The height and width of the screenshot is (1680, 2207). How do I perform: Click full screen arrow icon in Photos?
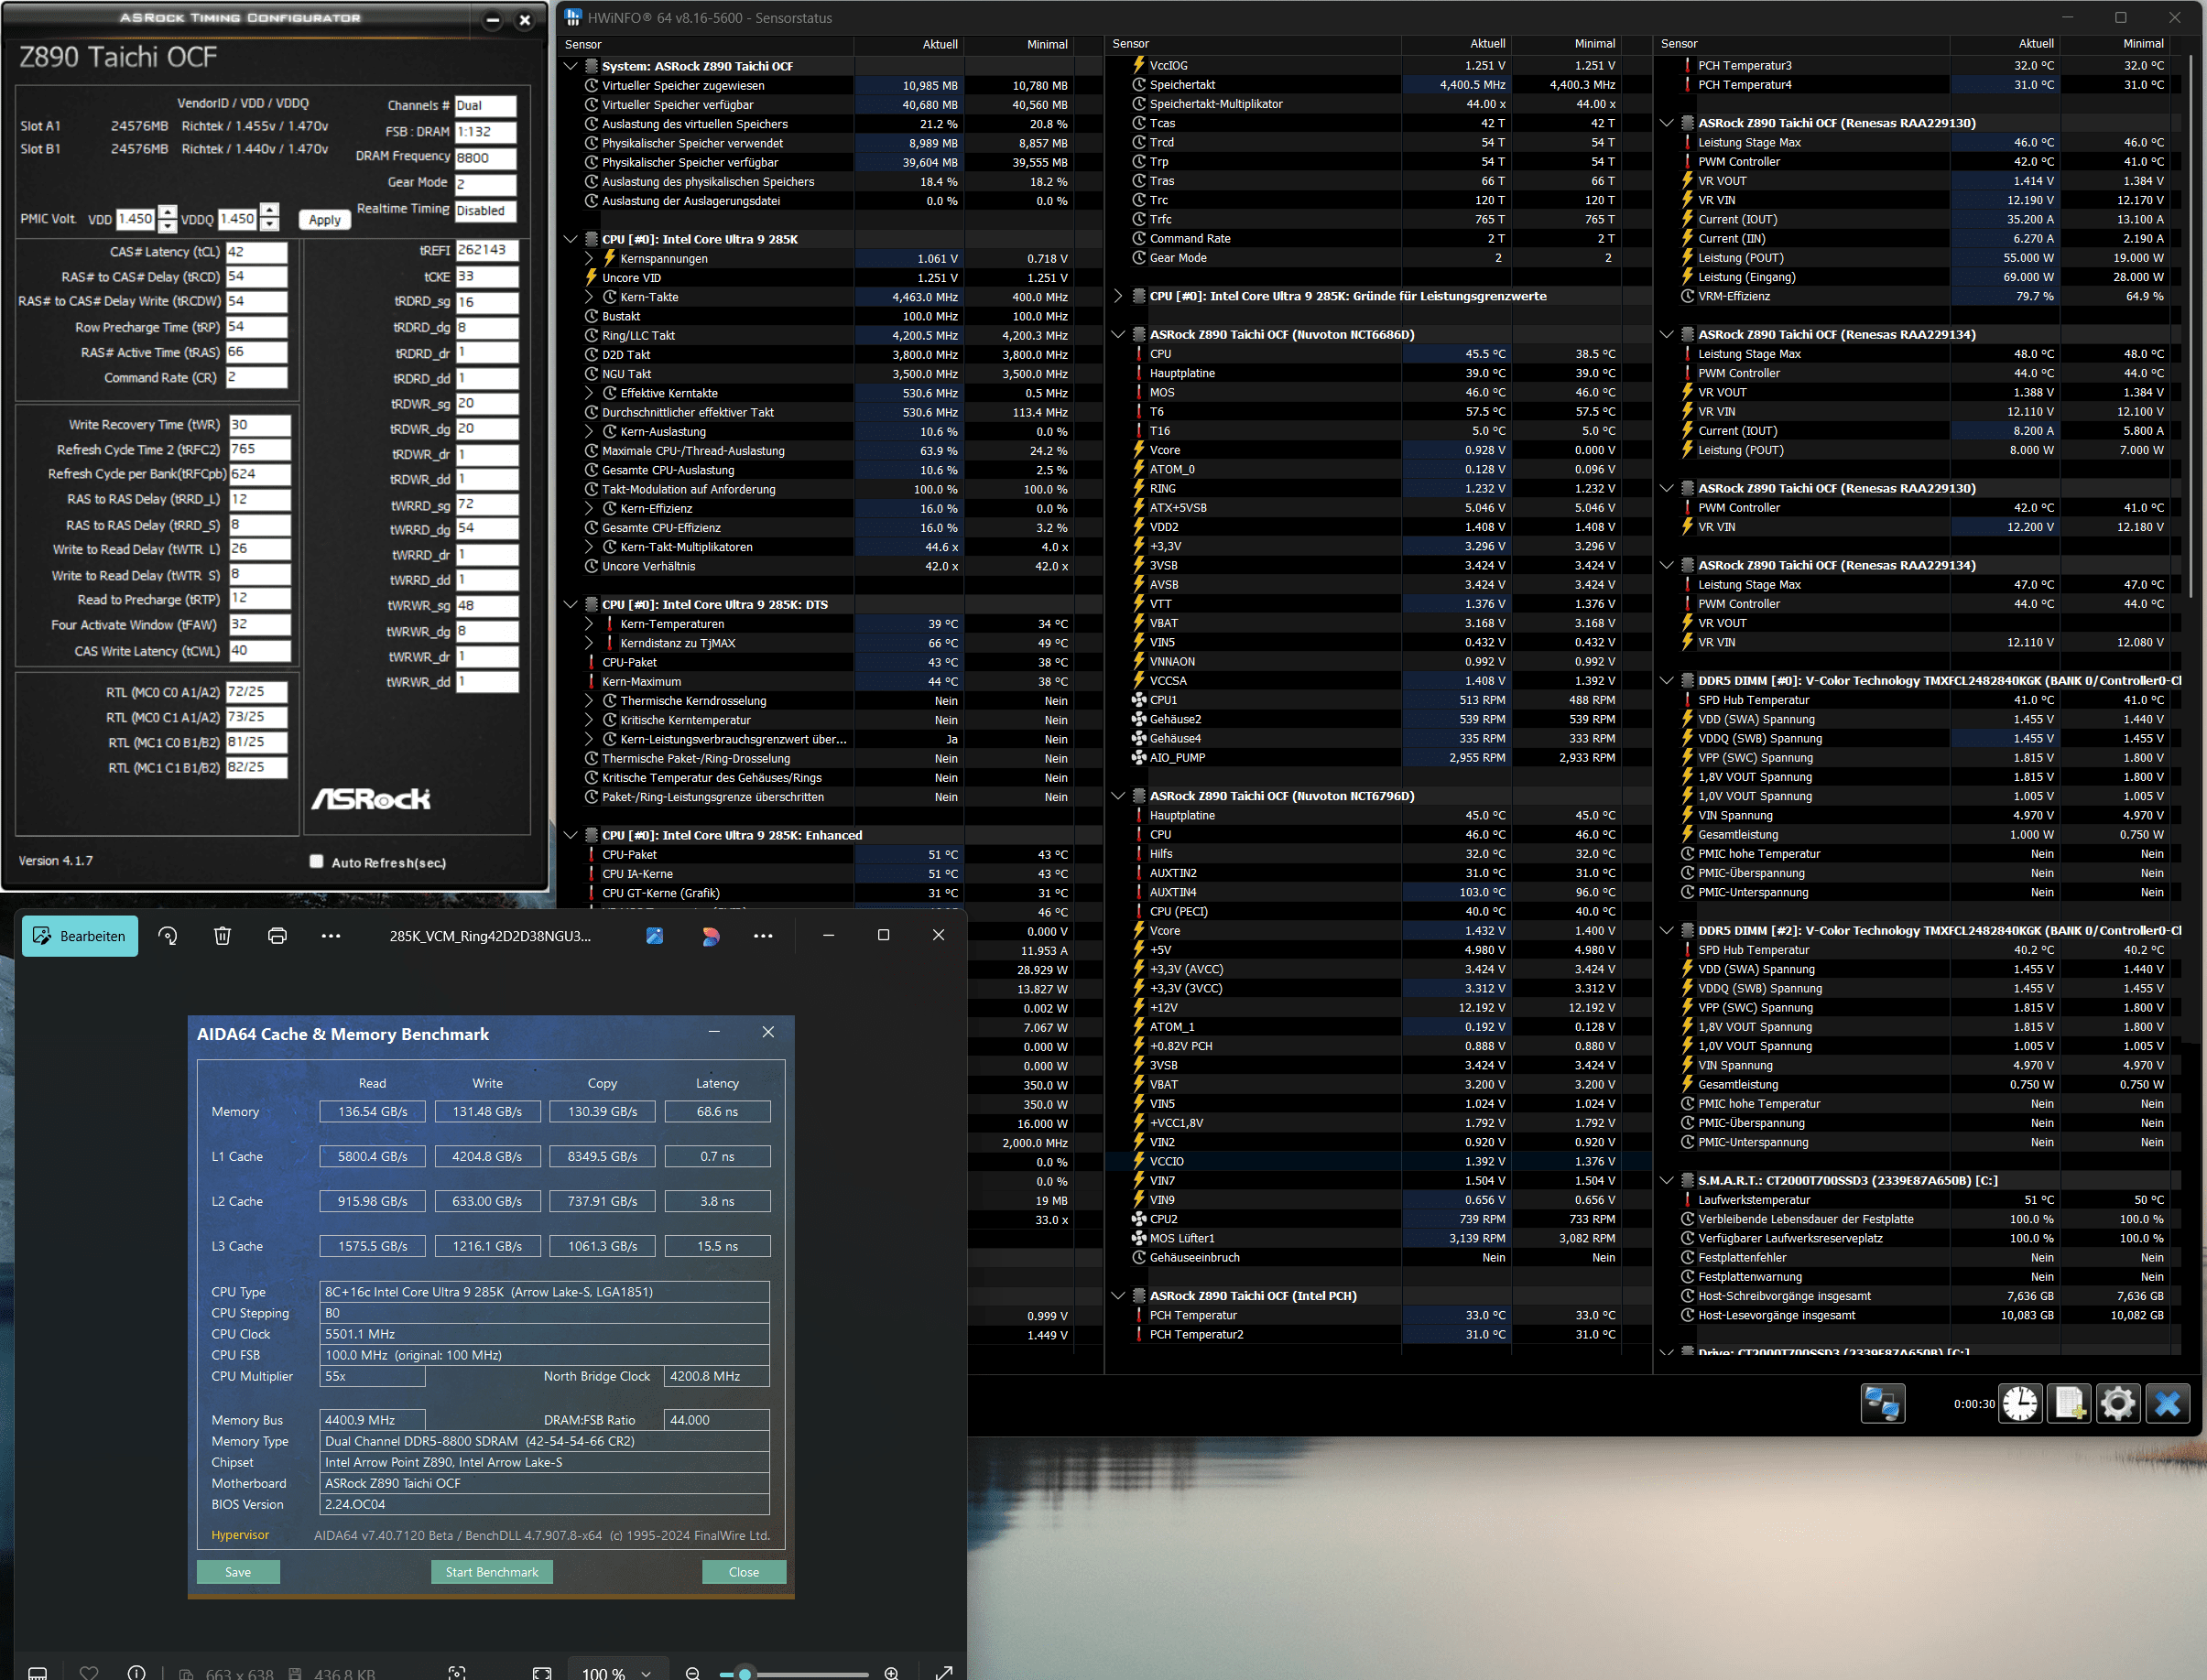pyautogui.click(x=943, y=1672)
